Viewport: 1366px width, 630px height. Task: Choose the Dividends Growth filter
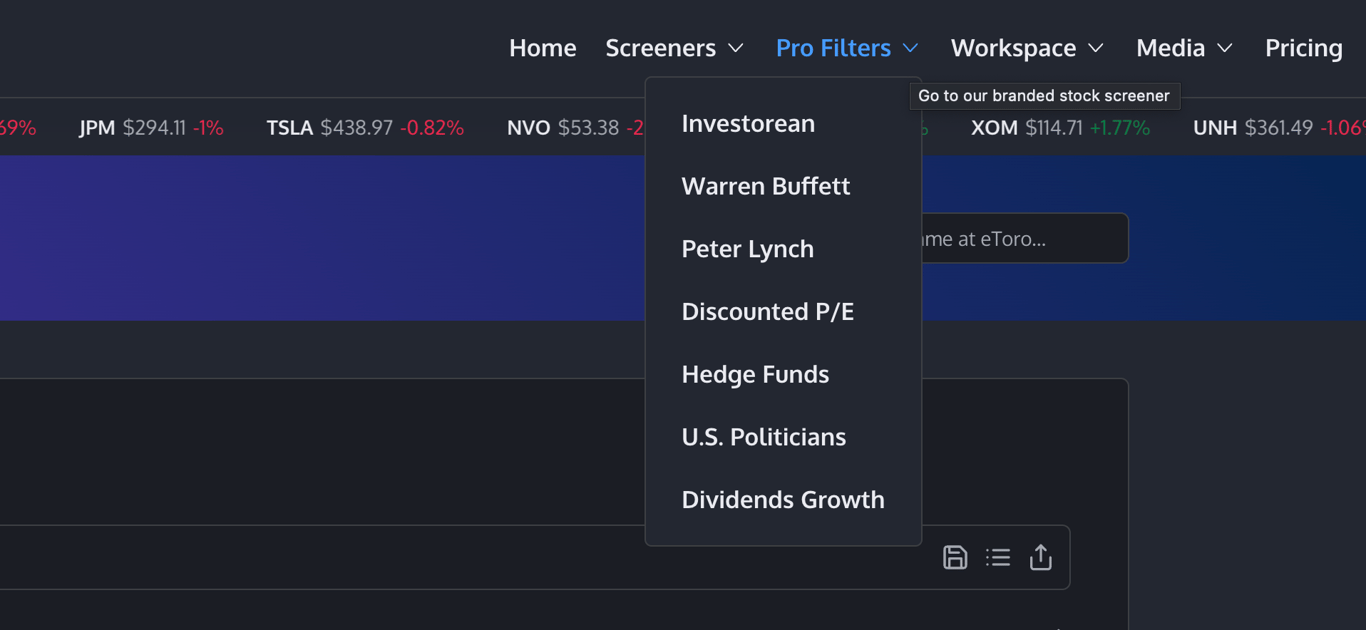pos(782,499)
